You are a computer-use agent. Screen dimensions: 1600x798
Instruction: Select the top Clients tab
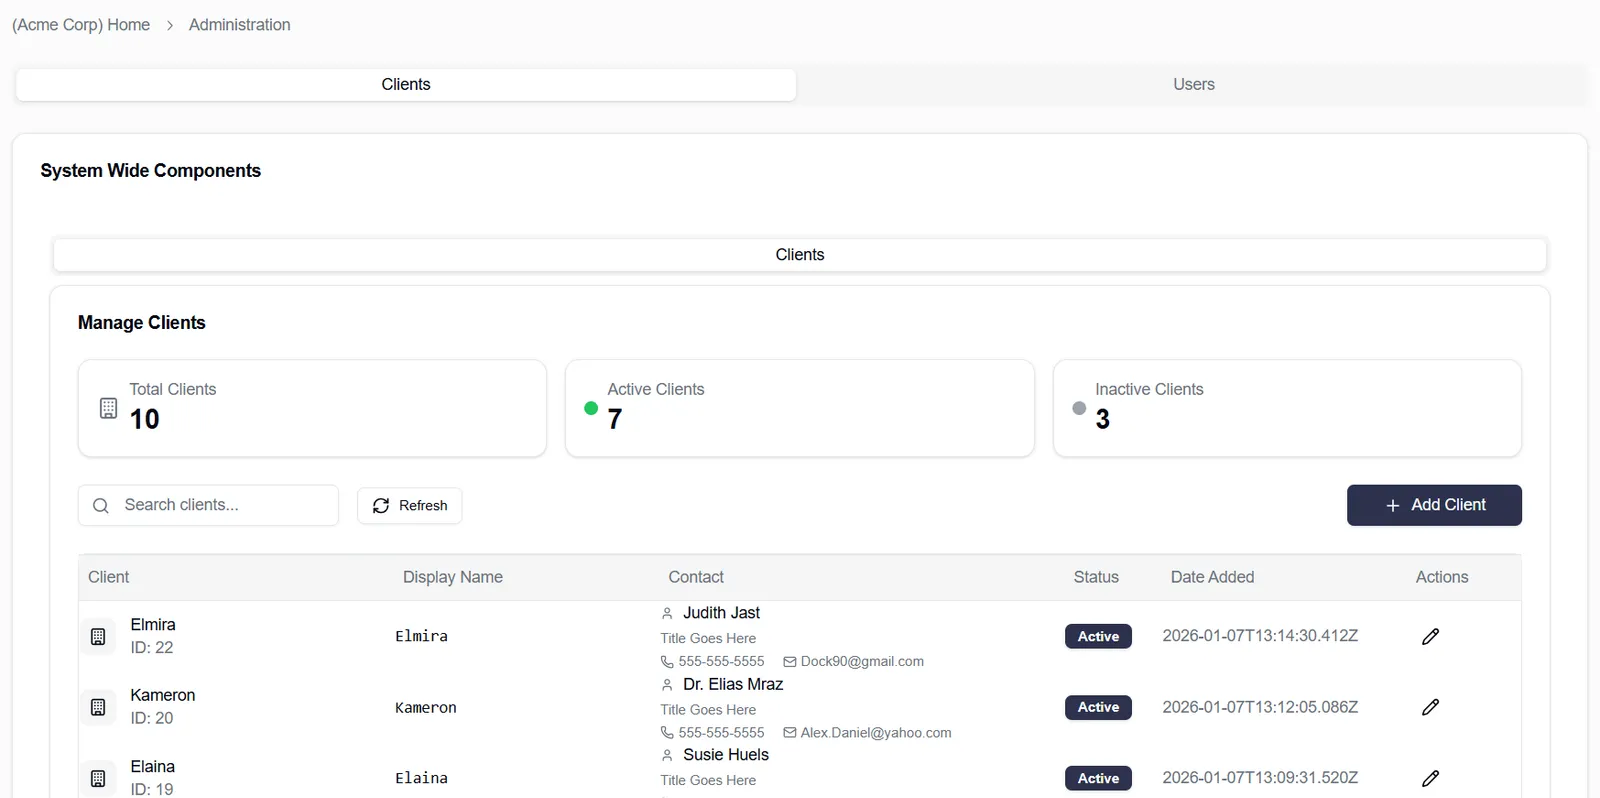pos(406,85)
